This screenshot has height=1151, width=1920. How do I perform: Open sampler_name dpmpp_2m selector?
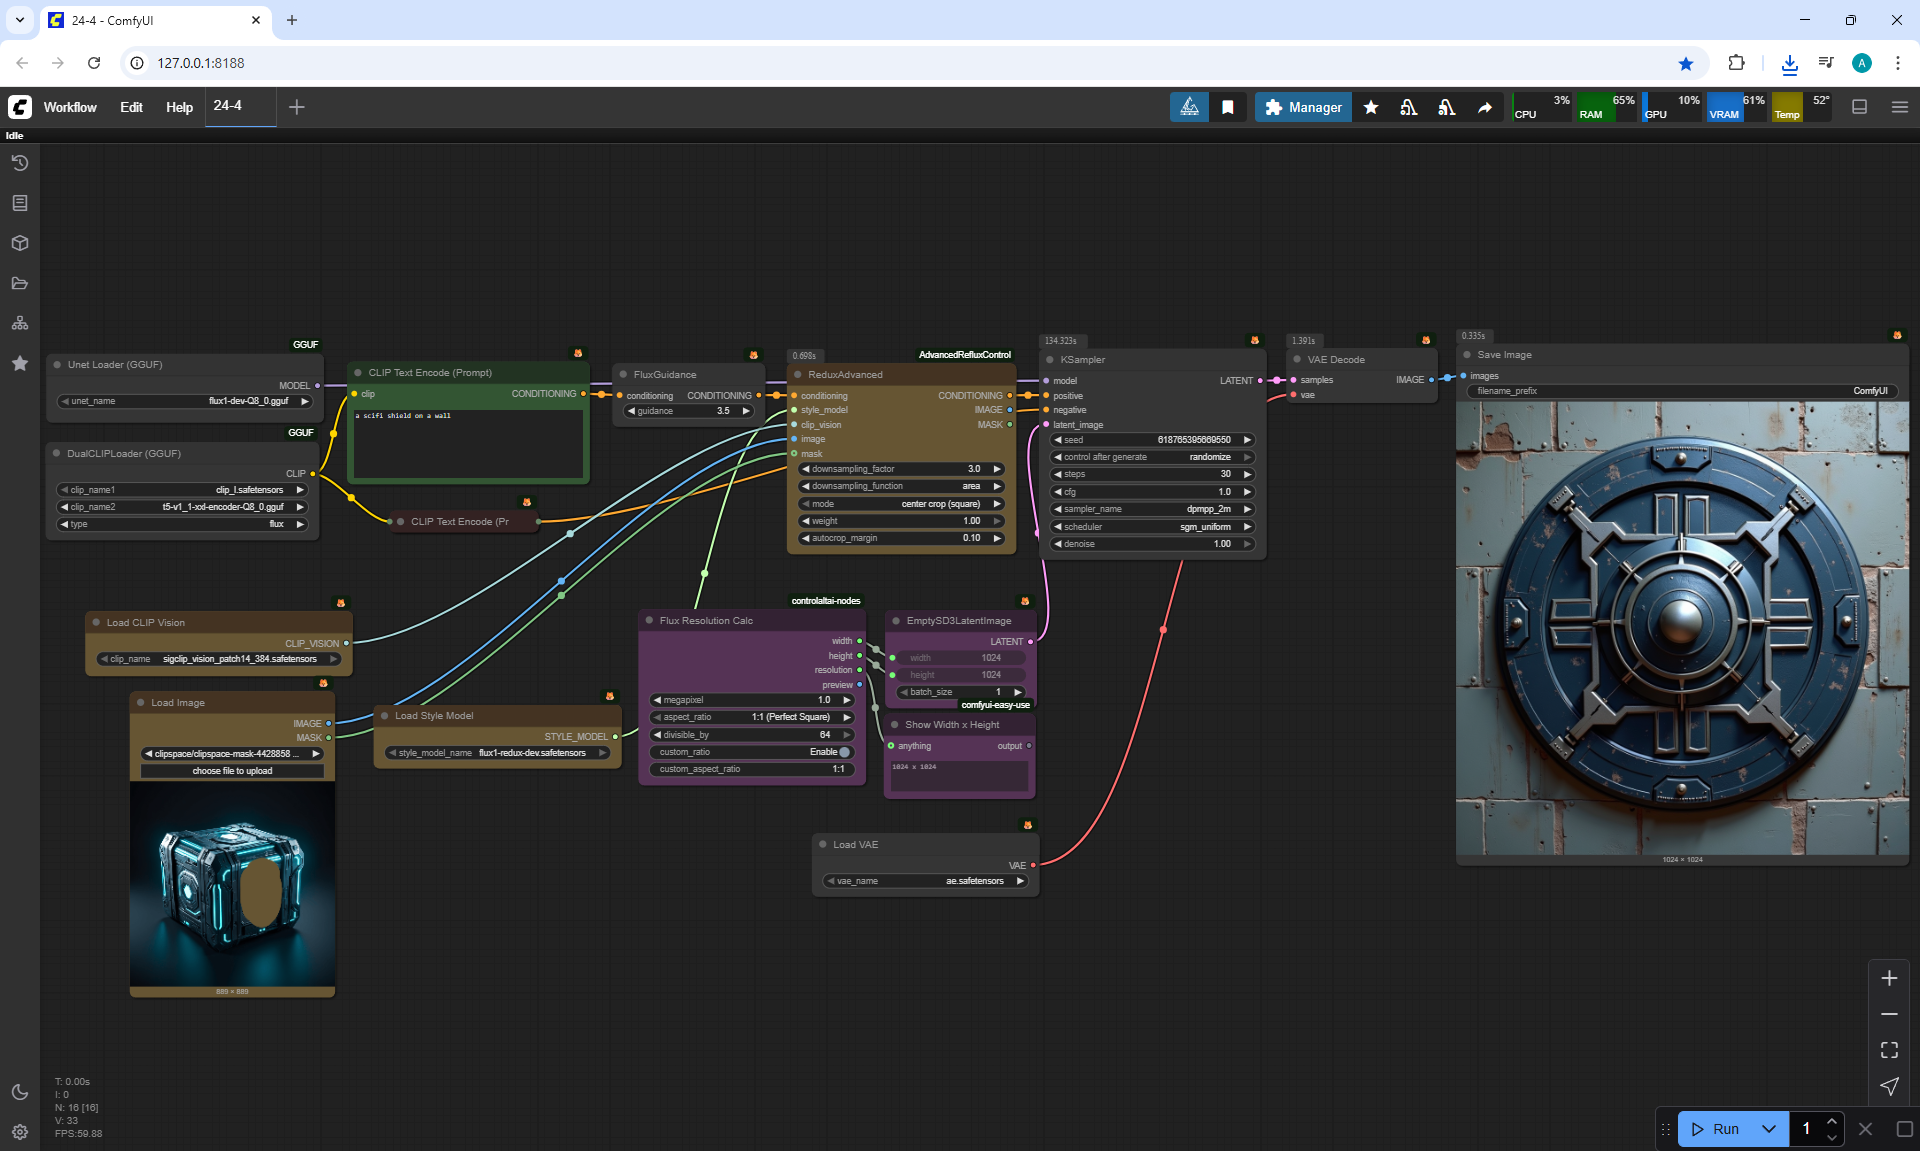[1152, 509]
